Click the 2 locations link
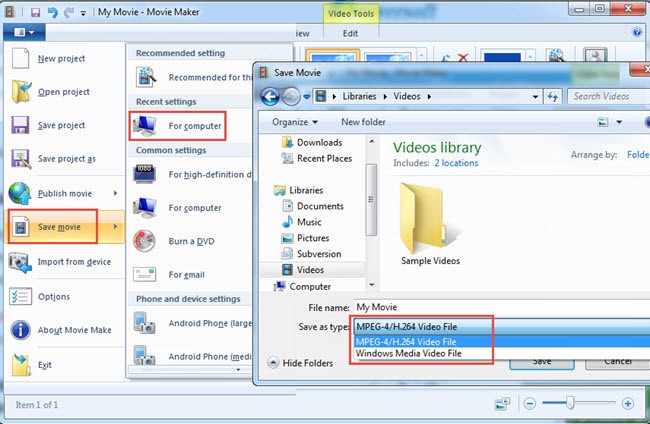 coord(456,163)
